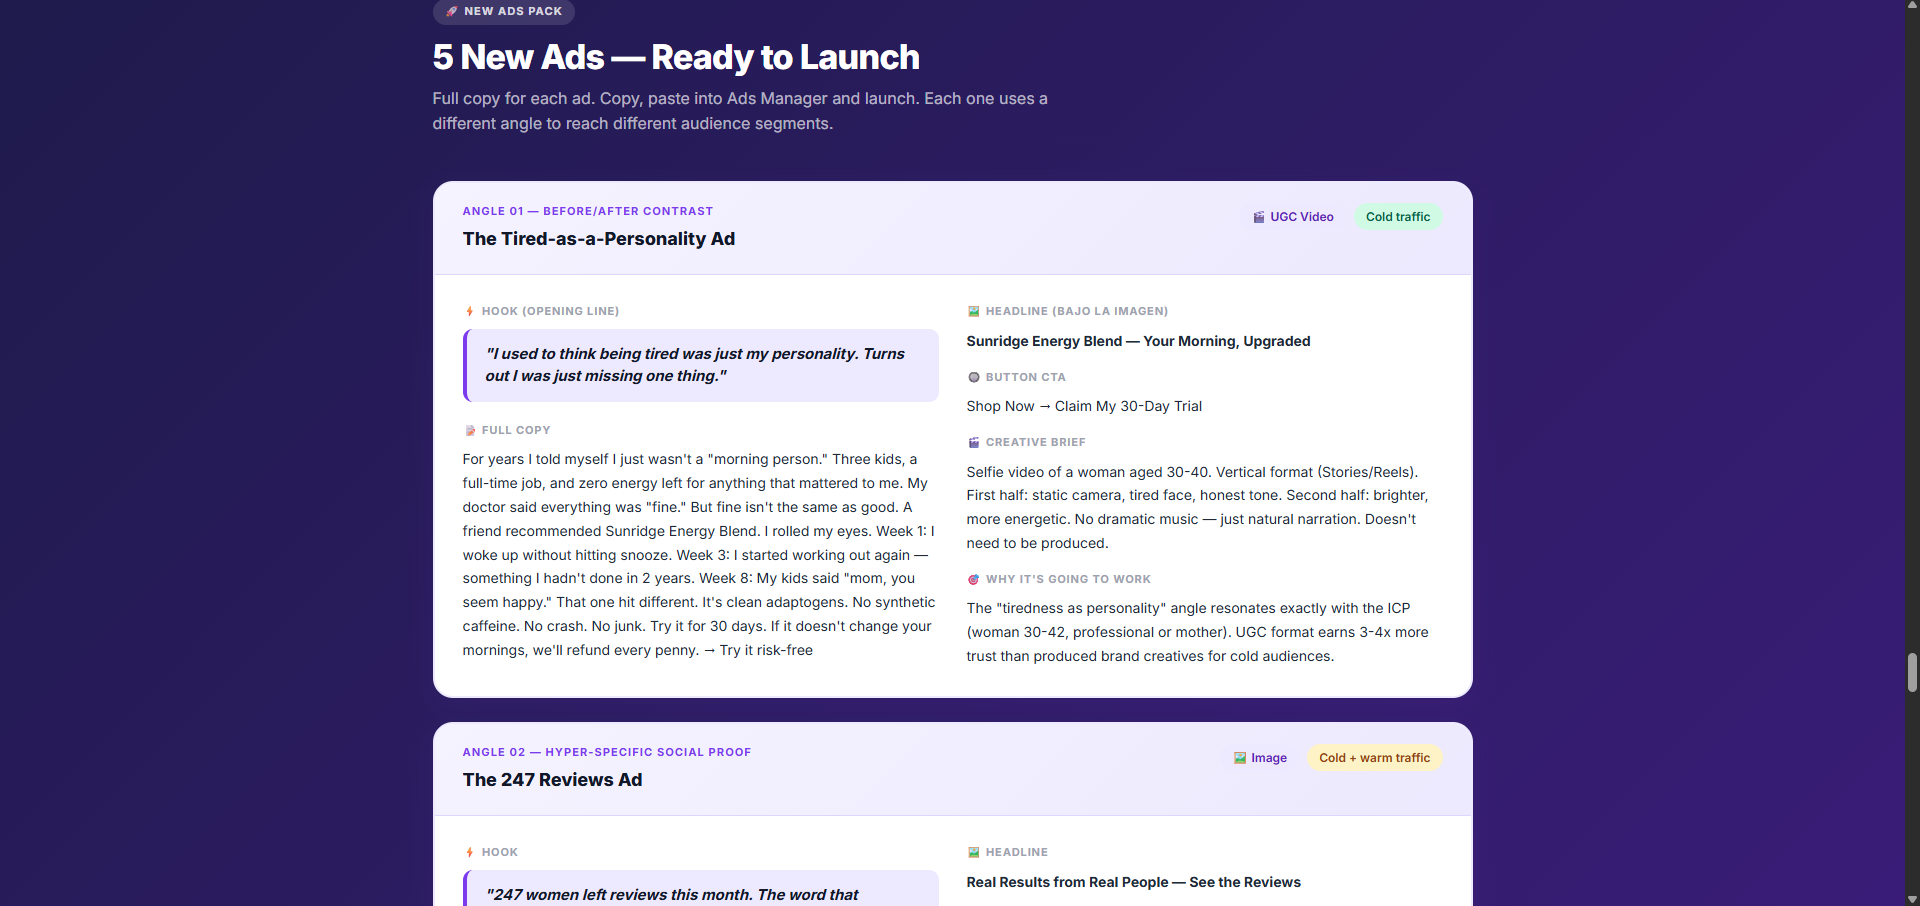This screenshot has width=1920, height=906.
Task: Click the document icon next to FULL COPY
Action: (470, 430)
